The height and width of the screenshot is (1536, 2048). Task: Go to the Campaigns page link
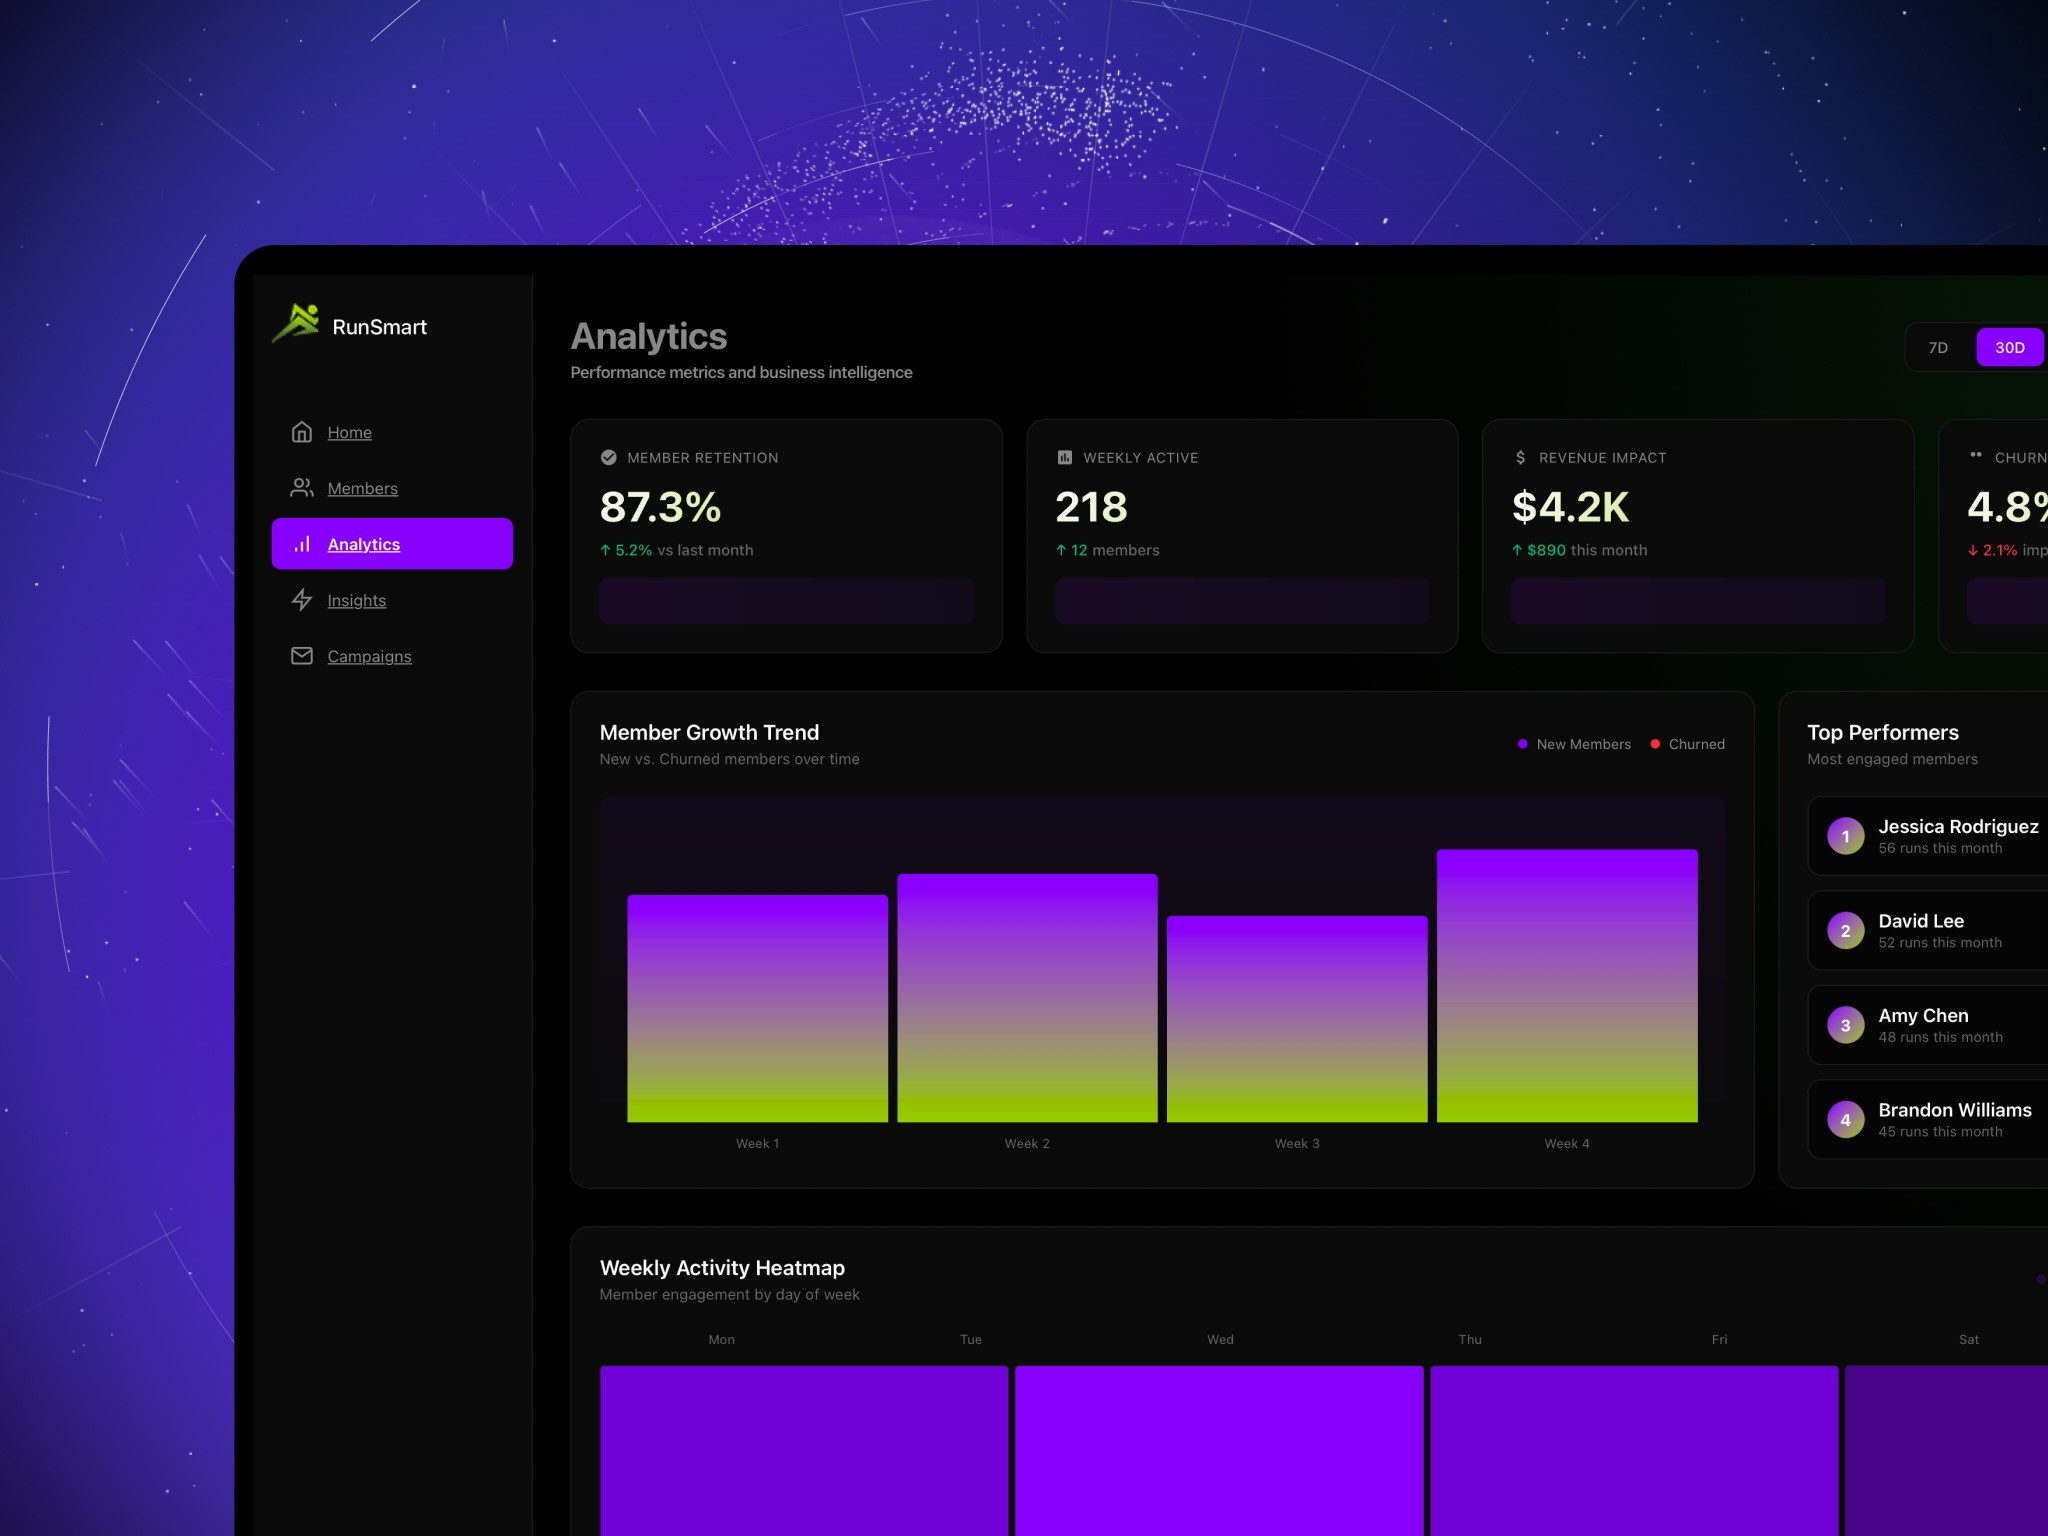[x=369, y=656]
